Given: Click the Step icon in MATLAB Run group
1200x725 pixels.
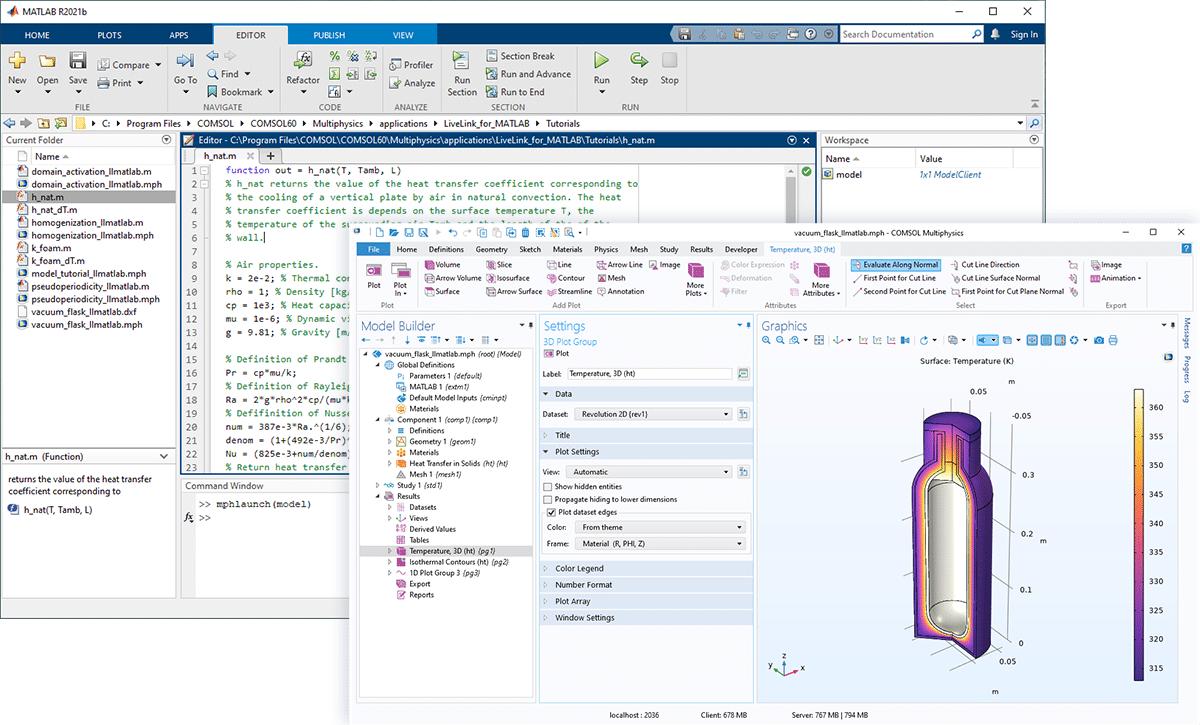Looking at the screenshot, I should [638, 60].
